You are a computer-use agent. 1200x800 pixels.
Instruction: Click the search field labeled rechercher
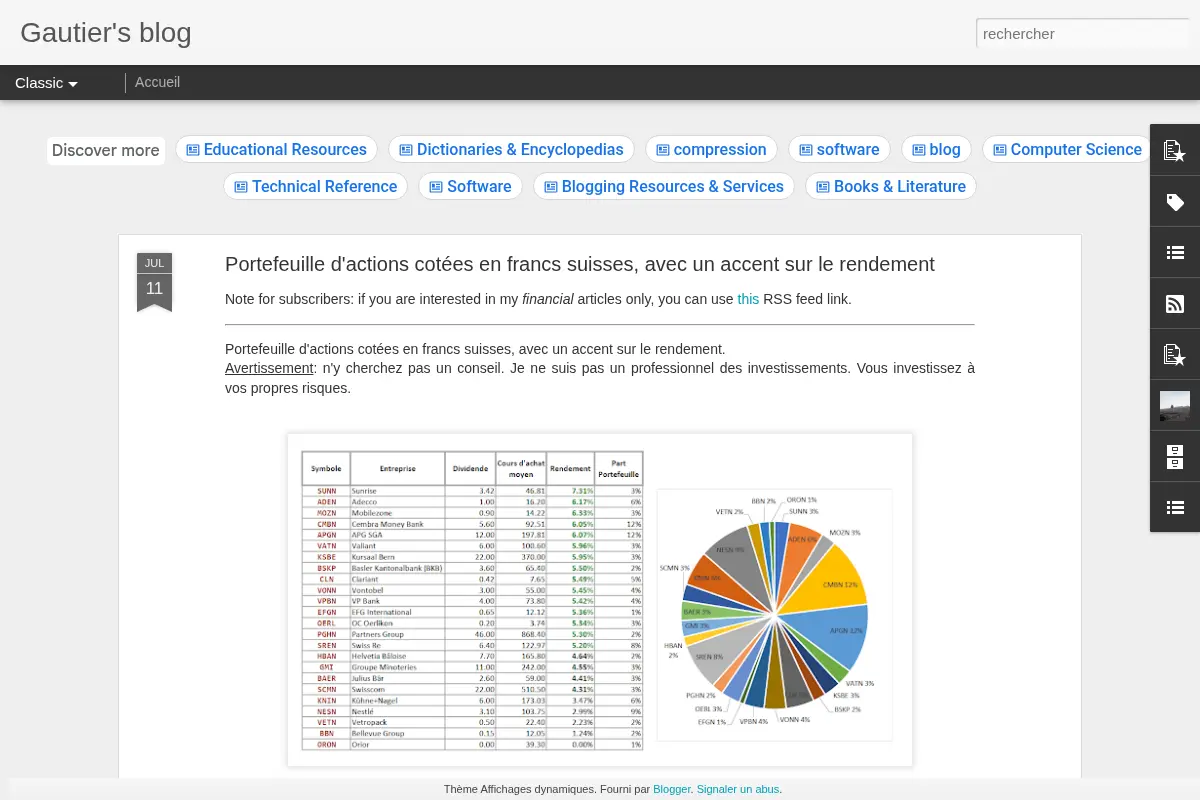tap(1083, 33)
